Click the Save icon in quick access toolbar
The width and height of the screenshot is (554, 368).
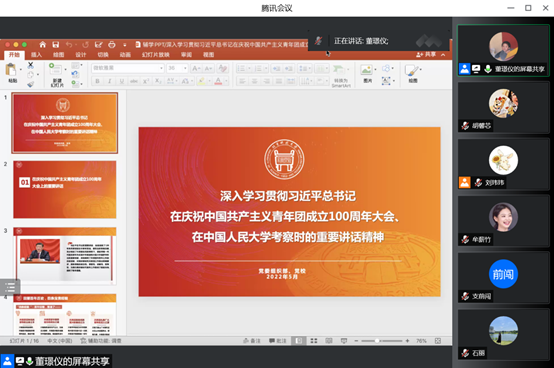pyautogui.click(x=56, y=44)
